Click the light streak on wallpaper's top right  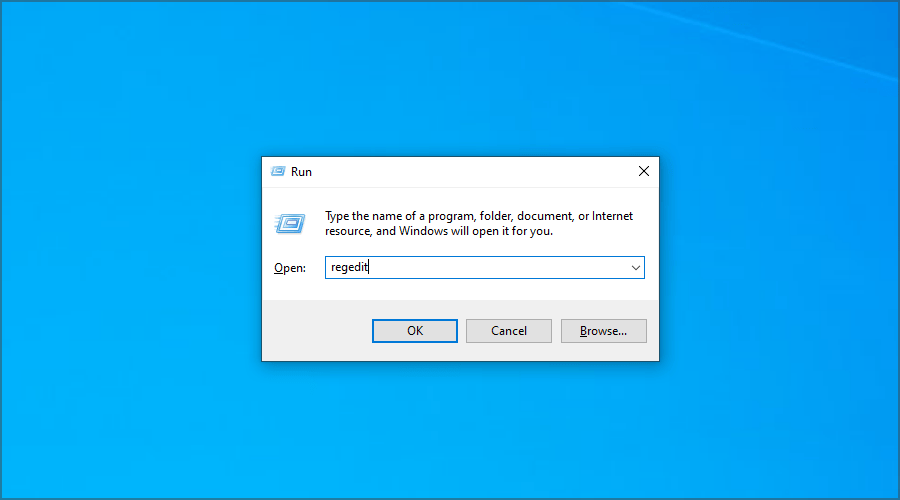pos(780,45)
